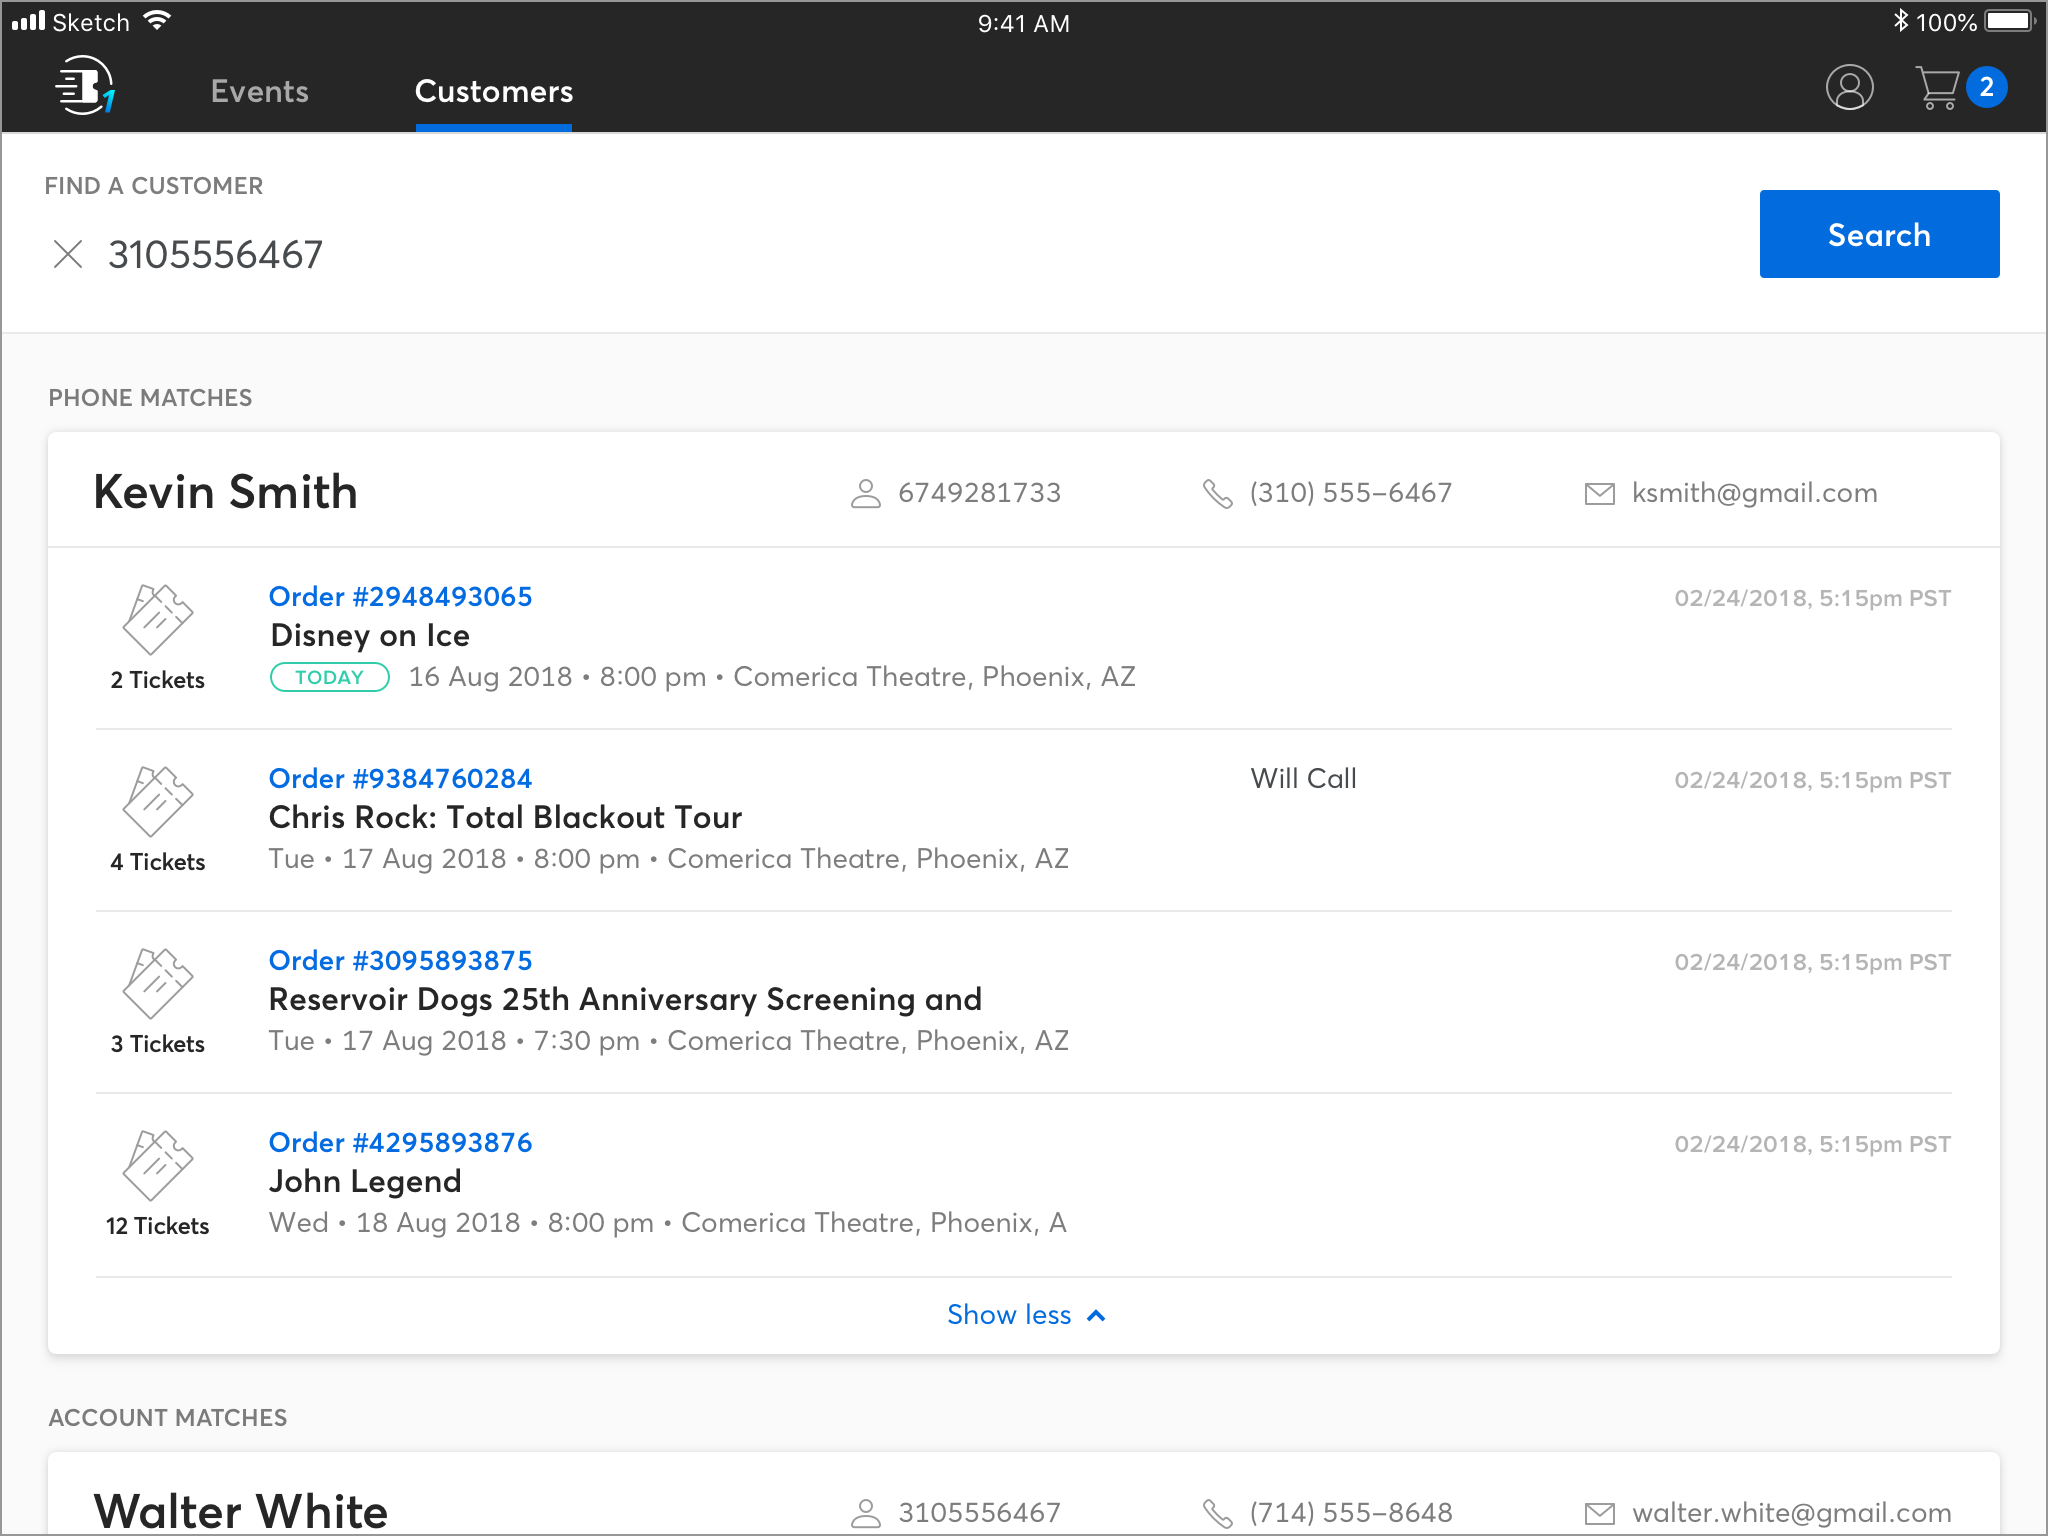Click ticket icon for Chris Rock order
The height and width of the screenshot is (1536, 2048).
[x=157, y=801]
